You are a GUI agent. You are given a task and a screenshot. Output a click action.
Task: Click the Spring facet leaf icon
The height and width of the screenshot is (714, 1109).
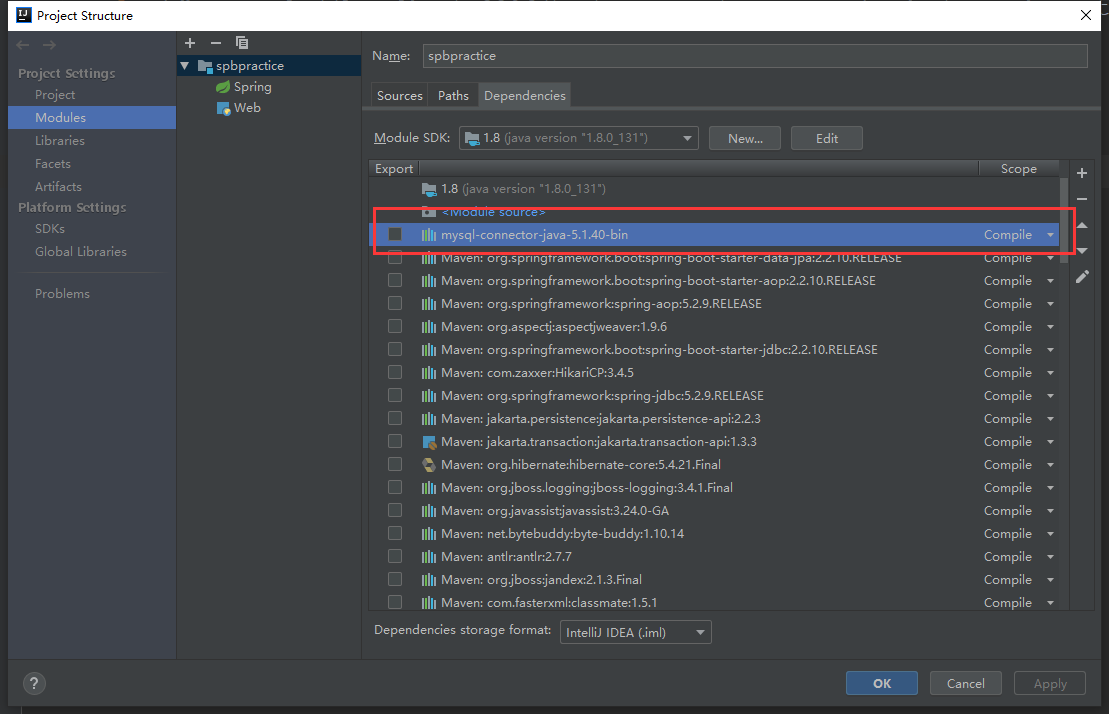pyautogui.click(x=223, y=87)
